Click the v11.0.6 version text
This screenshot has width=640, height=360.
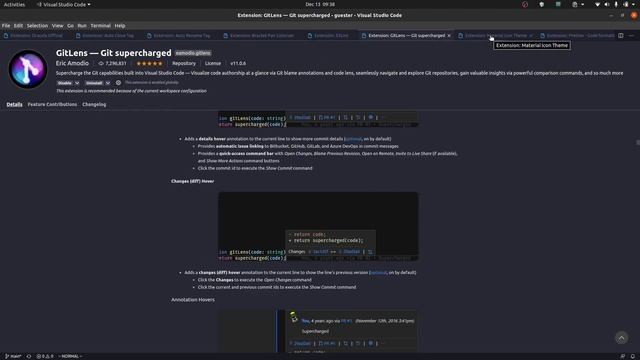click(238, 64)
